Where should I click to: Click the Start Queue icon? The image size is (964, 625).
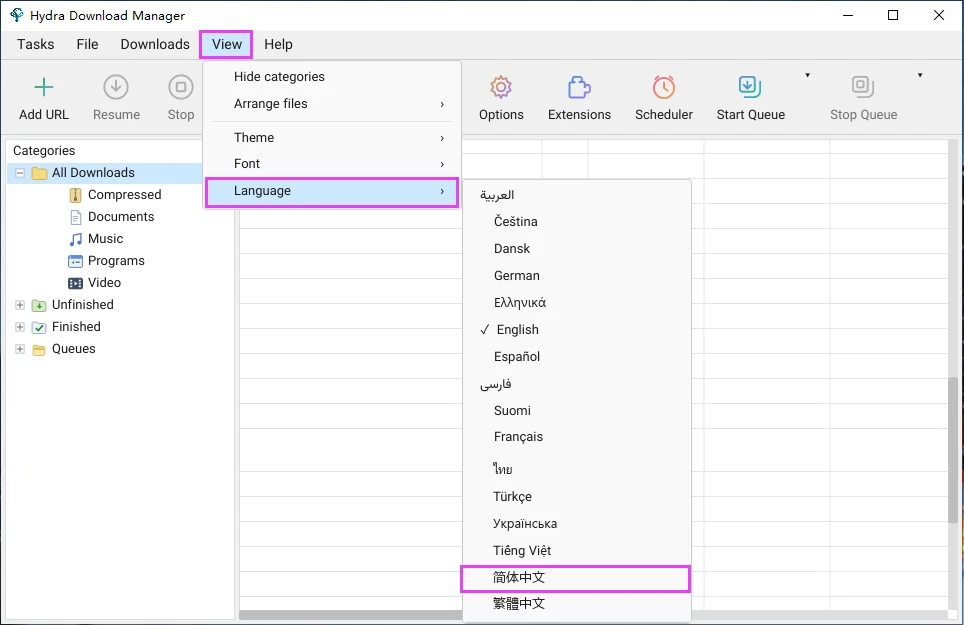(x=750, y=87)
